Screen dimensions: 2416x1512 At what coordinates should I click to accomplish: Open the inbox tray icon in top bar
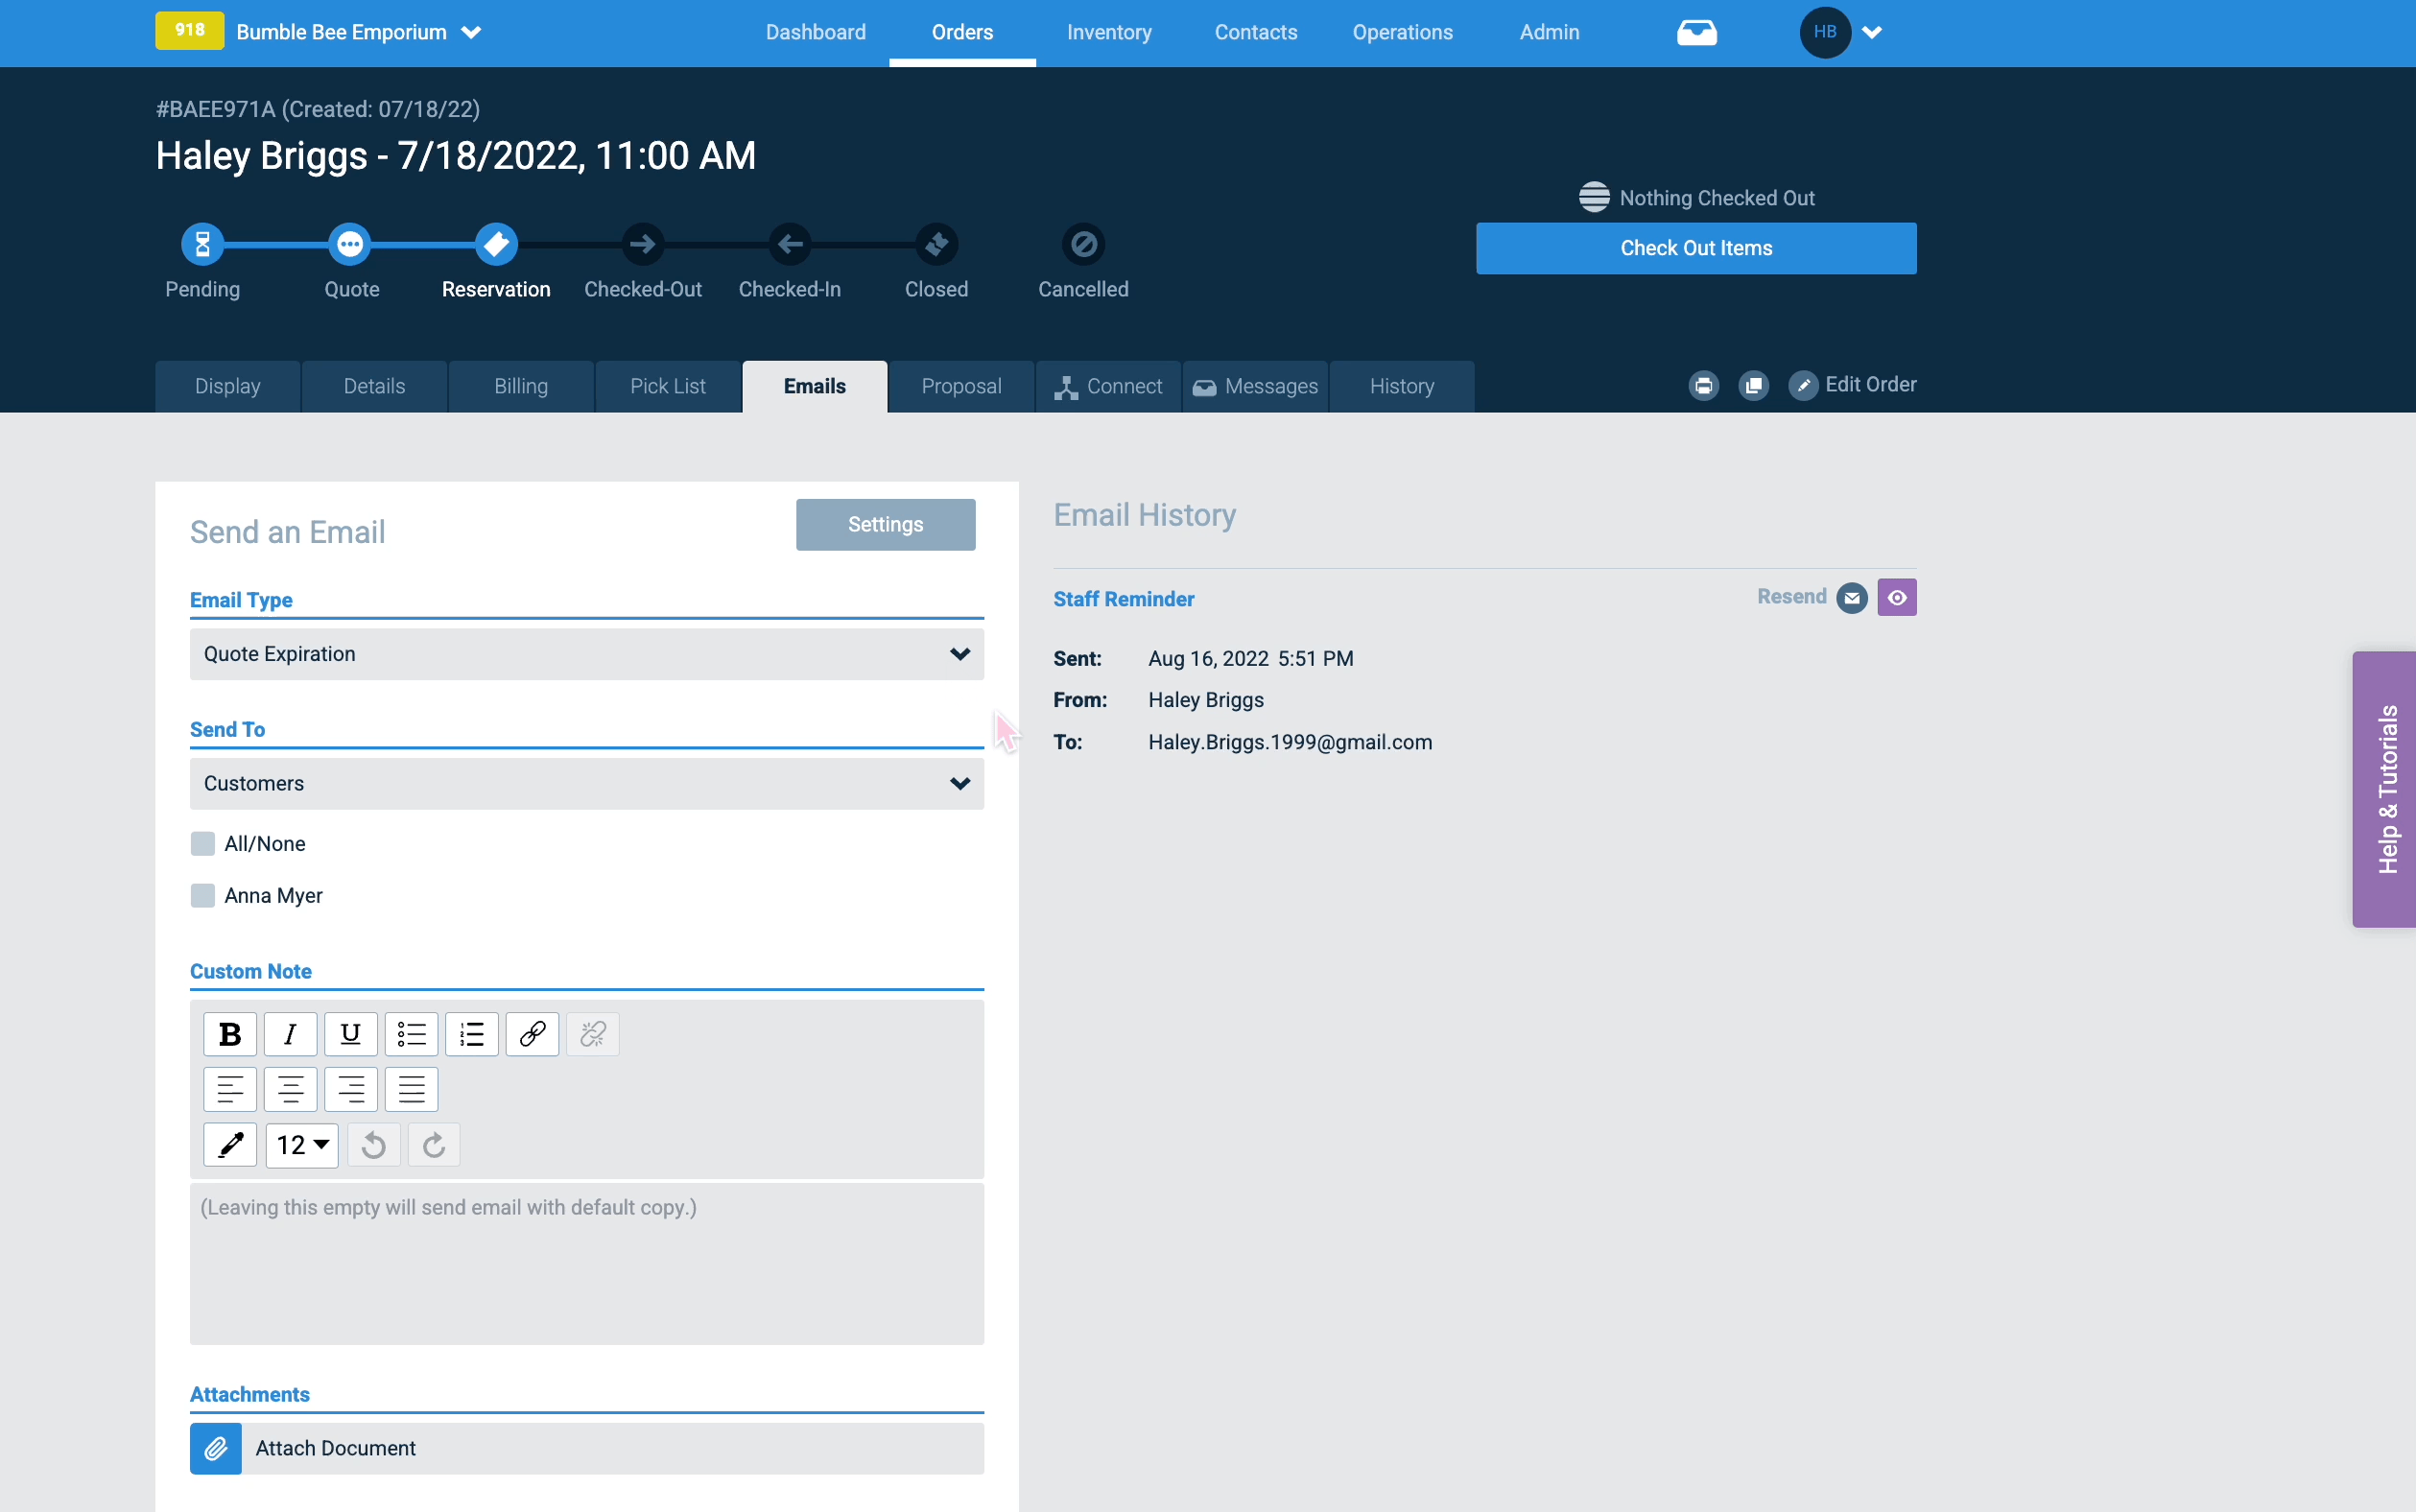[1697, 33]
